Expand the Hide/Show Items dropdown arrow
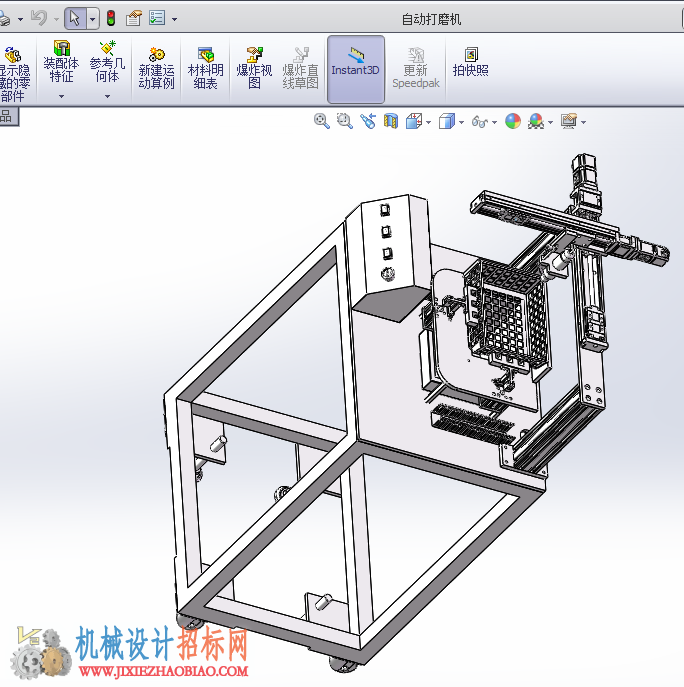 click(x=494, y=122)
